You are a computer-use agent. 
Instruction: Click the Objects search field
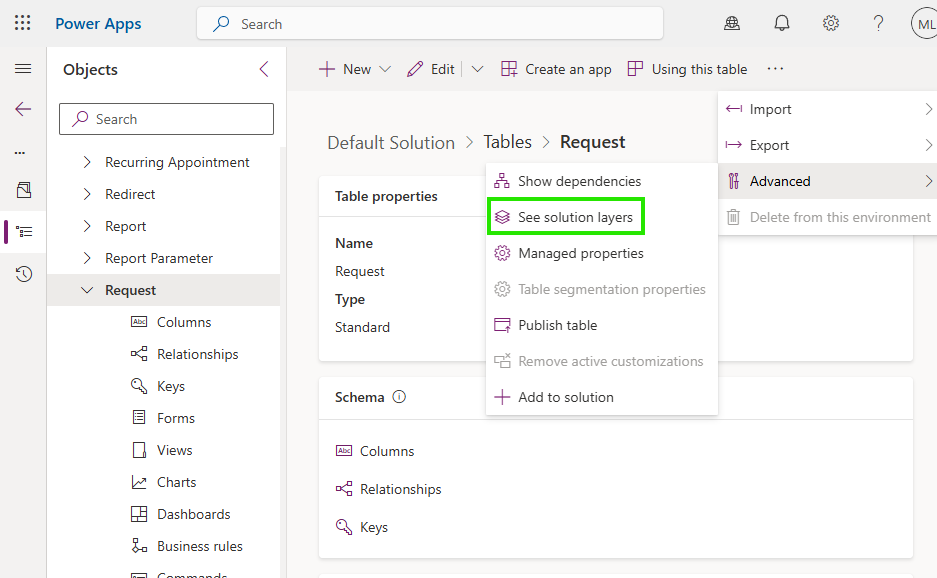pyautogui.click(x=166, y=119)
